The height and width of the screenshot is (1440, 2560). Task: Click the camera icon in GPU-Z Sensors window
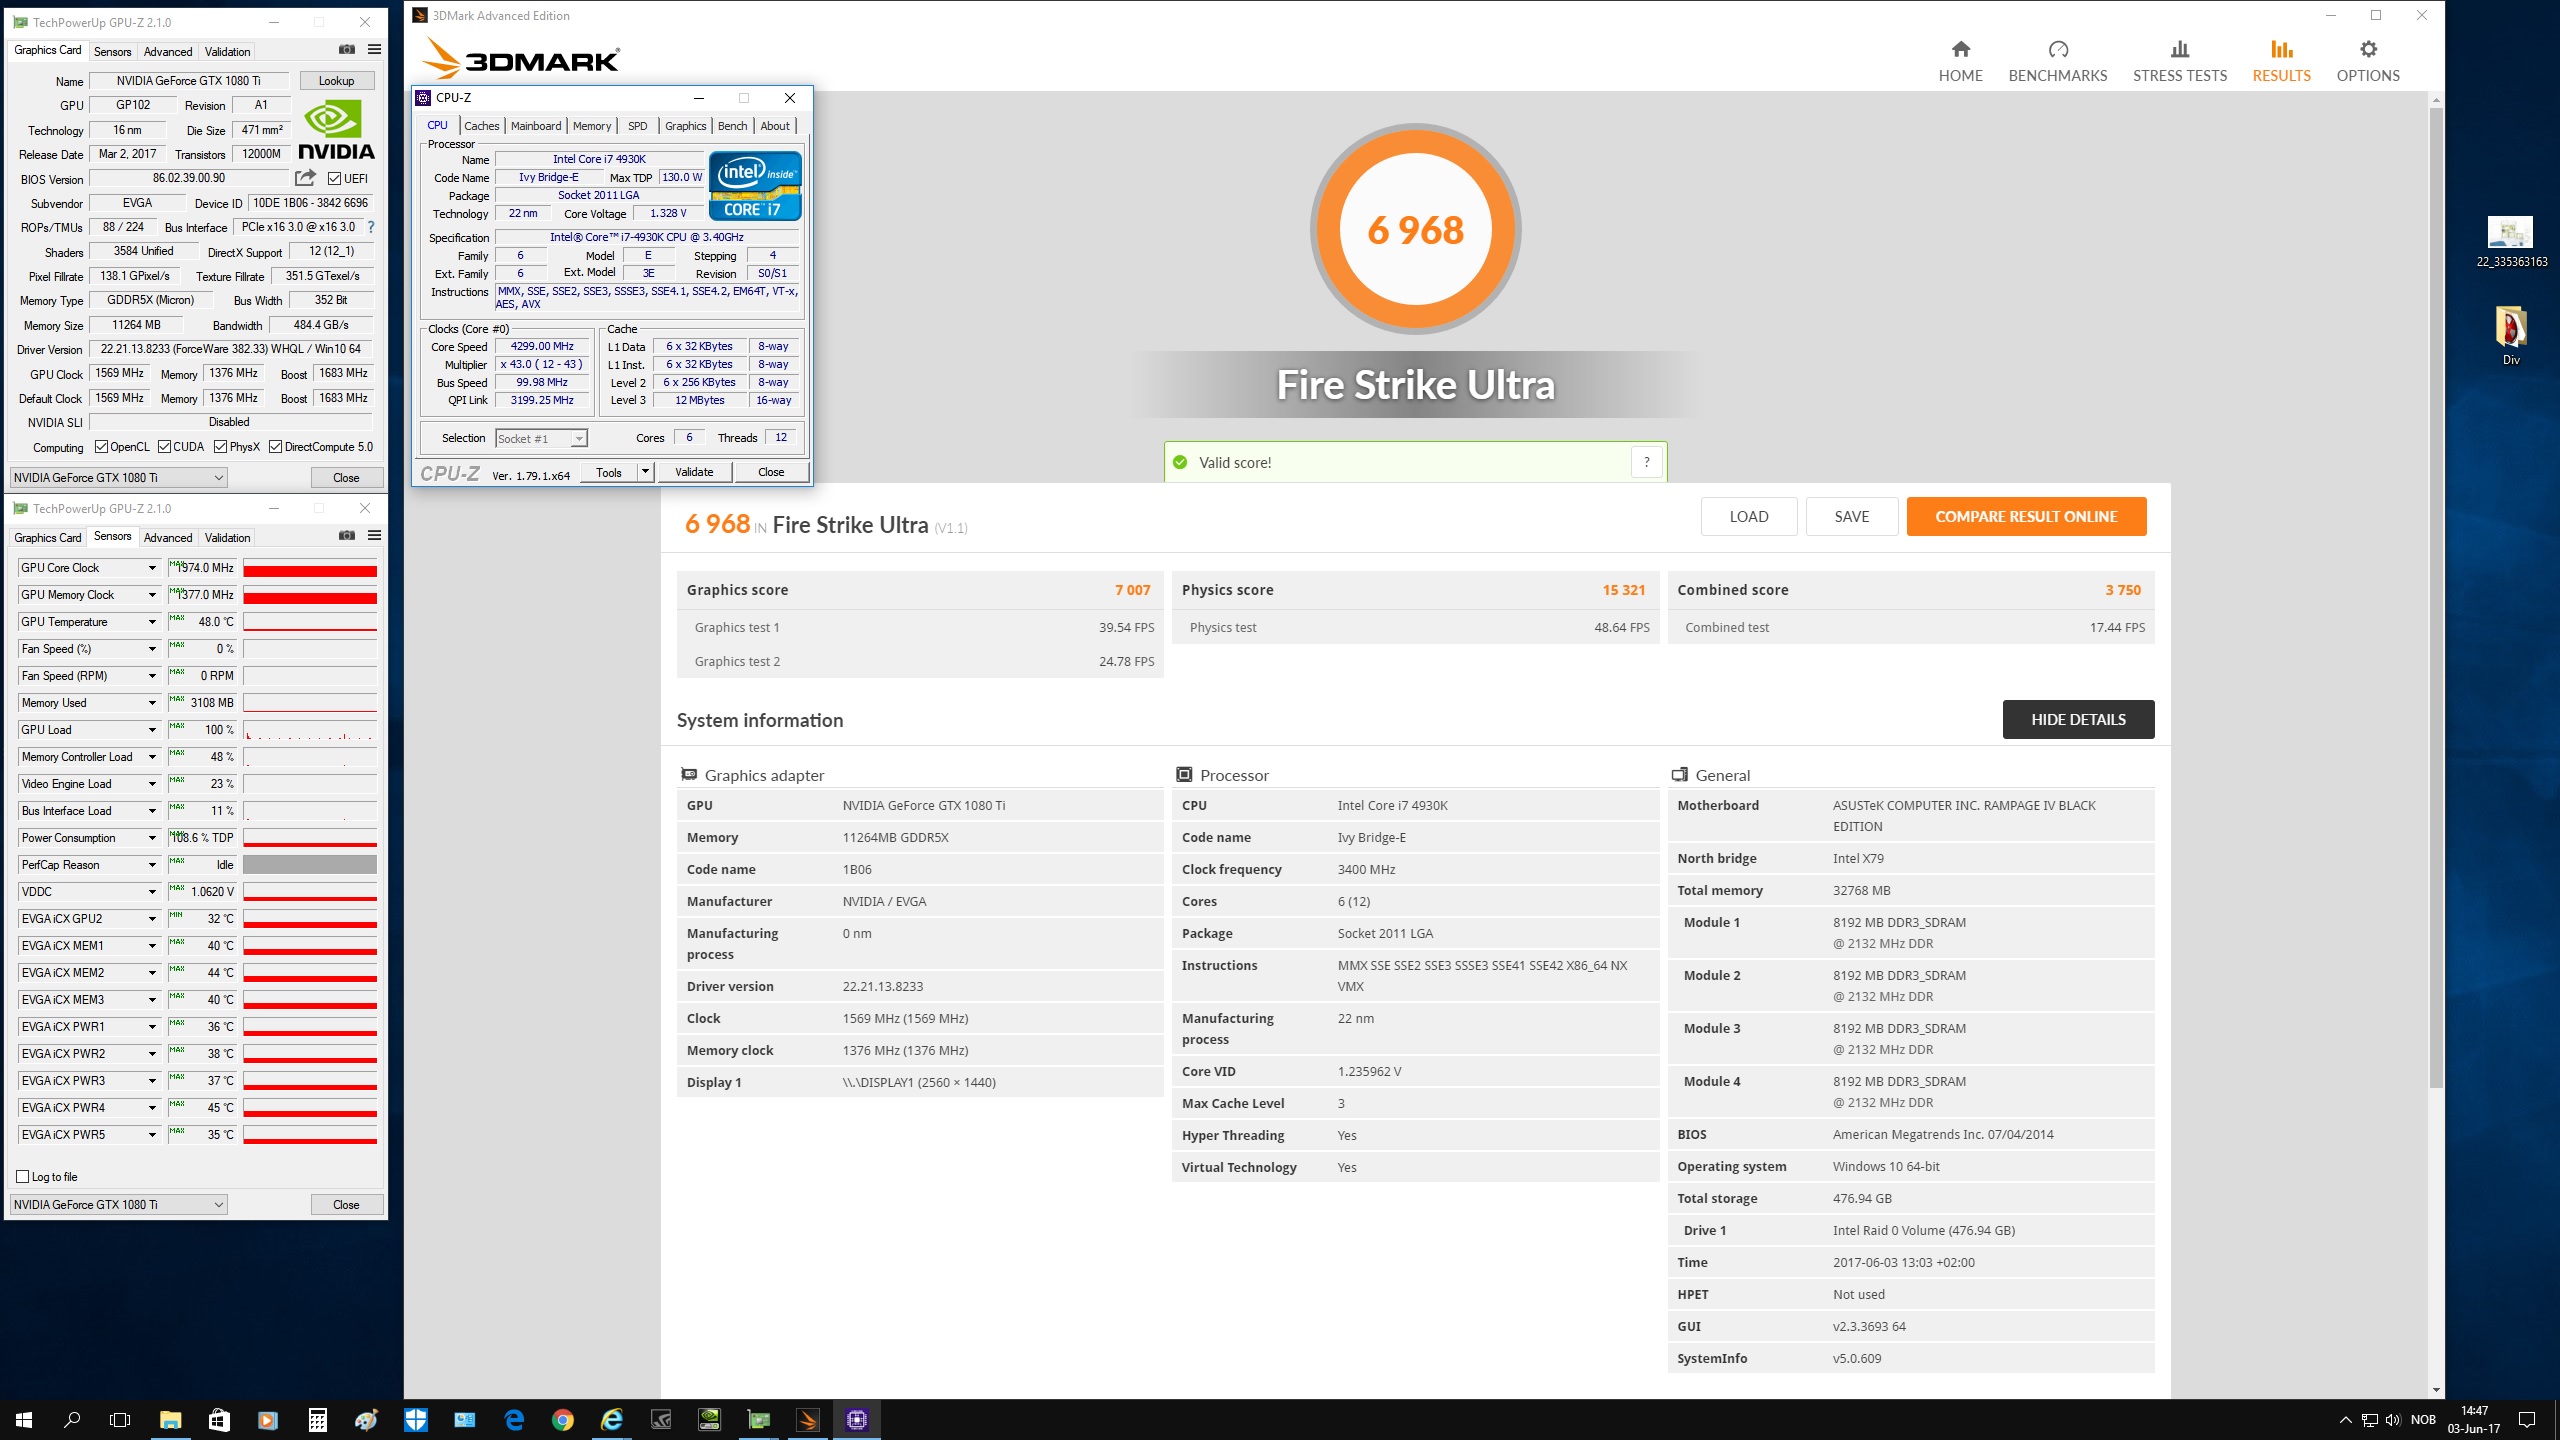pos(347,536)
